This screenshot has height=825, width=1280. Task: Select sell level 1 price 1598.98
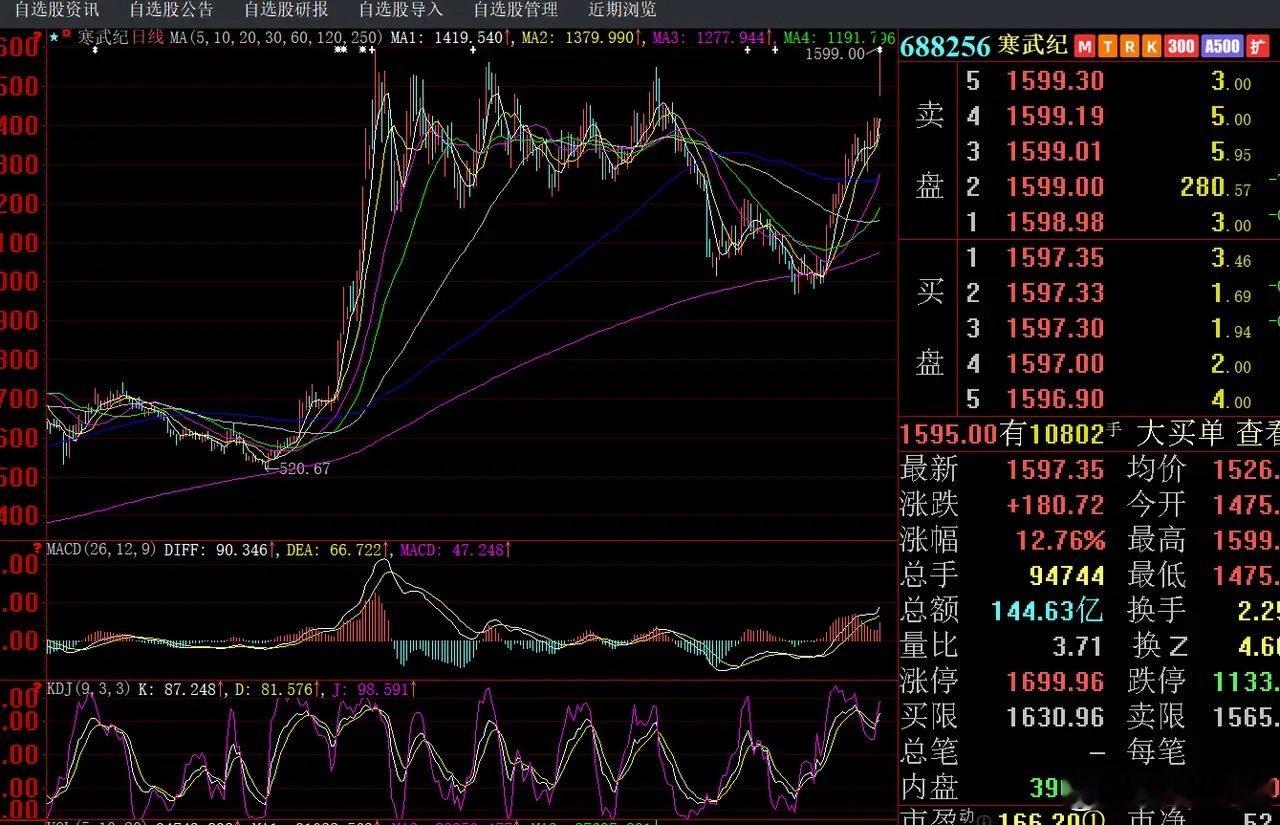point(1055,222)
